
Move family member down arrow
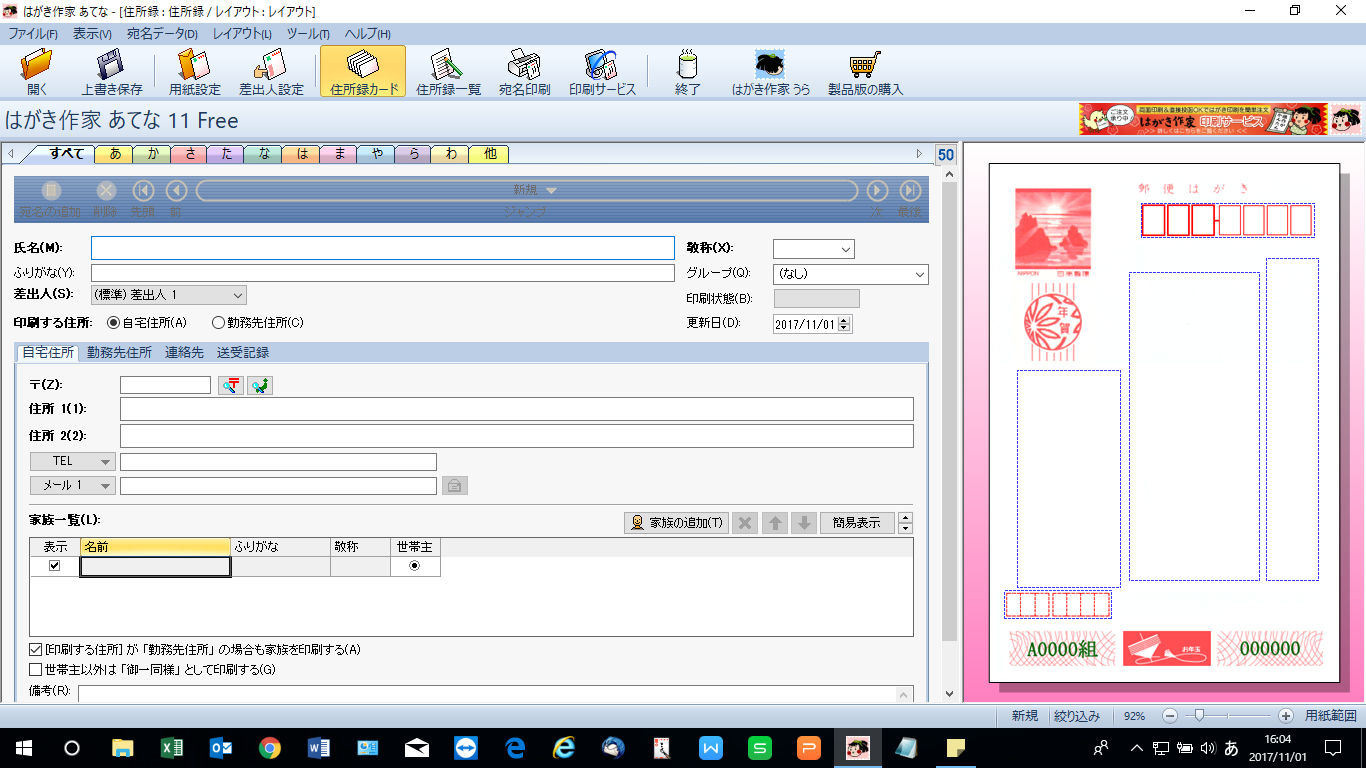pos(804,523)
